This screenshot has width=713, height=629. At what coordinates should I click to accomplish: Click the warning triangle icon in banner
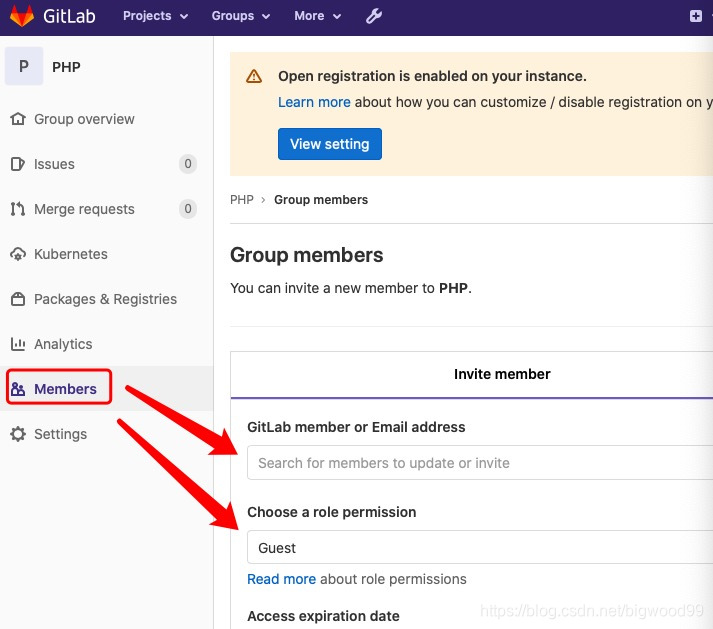pos(254,76)
